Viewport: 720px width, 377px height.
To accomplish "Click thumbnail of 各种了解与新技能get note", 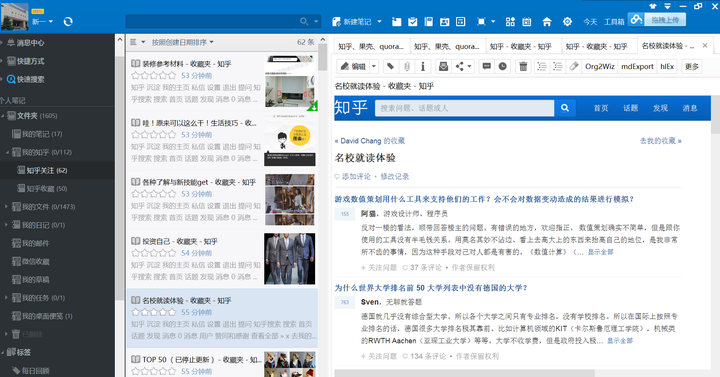I will tap(290, 199).
